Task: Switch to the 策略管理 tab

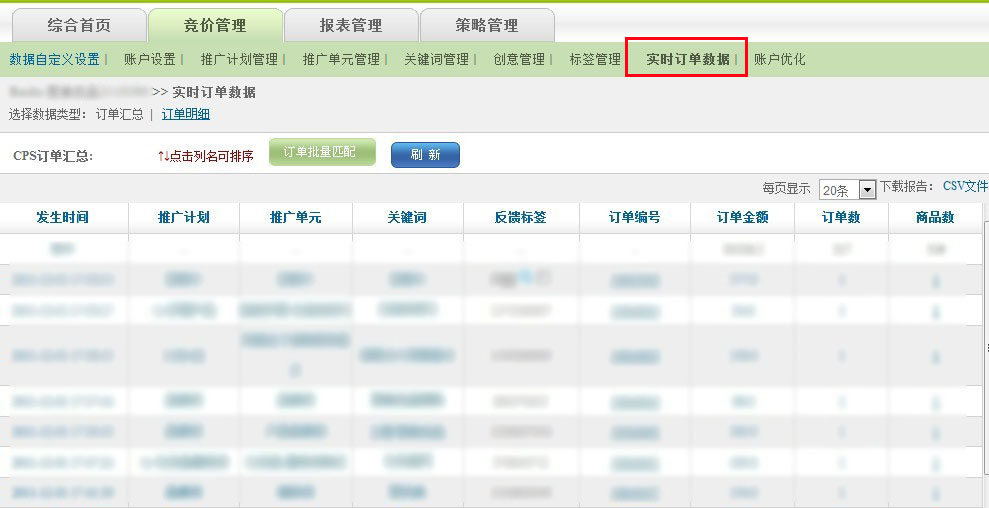Action: click(487, 25)
